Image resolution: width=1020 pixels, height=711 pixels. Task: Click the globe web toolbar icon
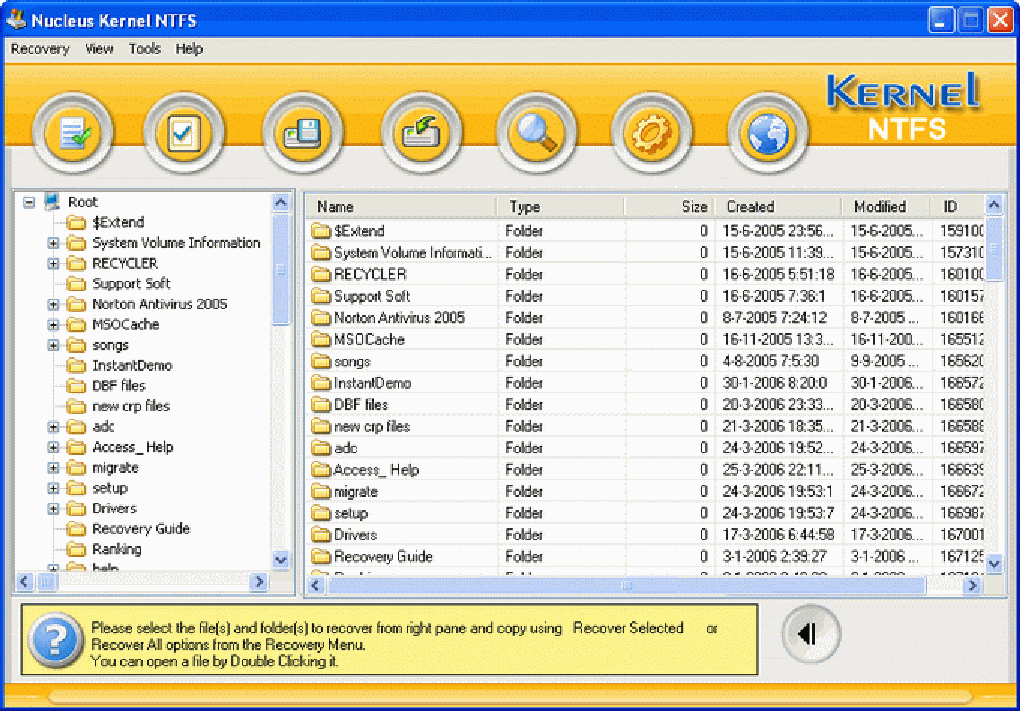coord(768,134)
